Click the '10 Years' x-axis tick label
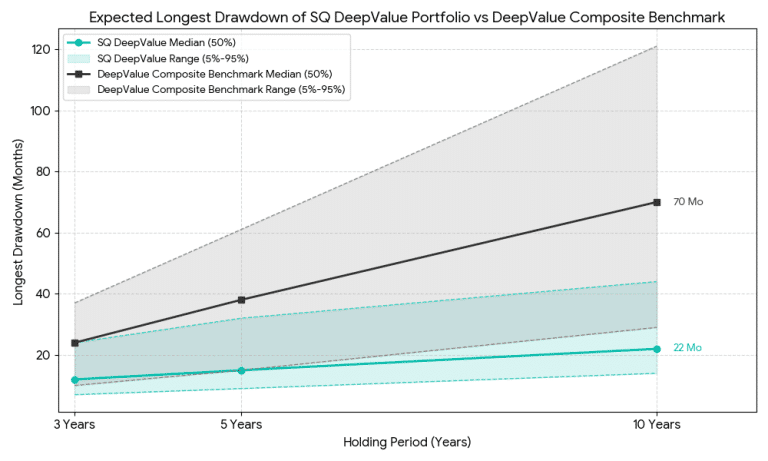 [657, 424]
